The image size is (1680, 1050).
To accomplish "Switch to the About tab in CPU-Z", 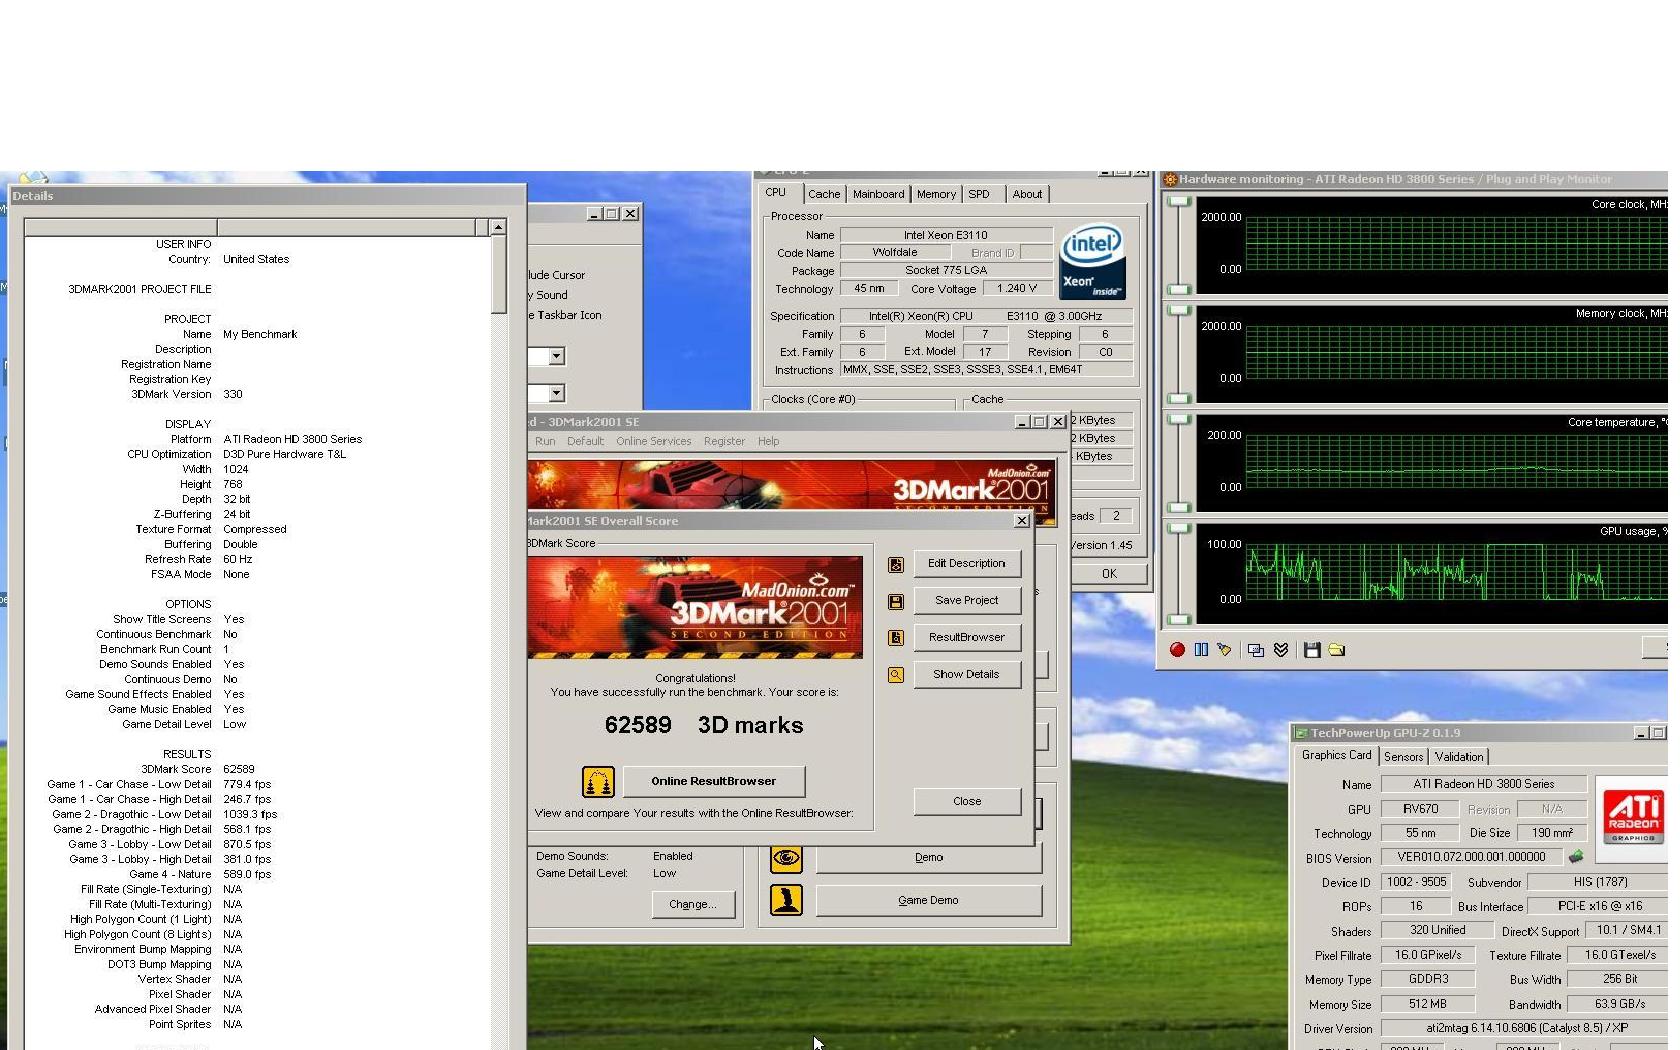I will pyautogui.click(x=1027, y=194).
